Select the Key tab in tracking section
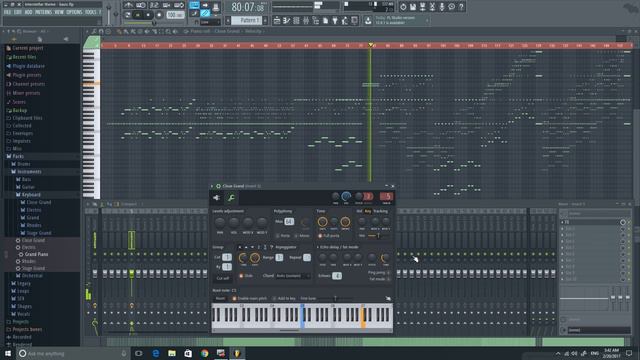Viewport: 640px width, 360px height. coord(368,211)
